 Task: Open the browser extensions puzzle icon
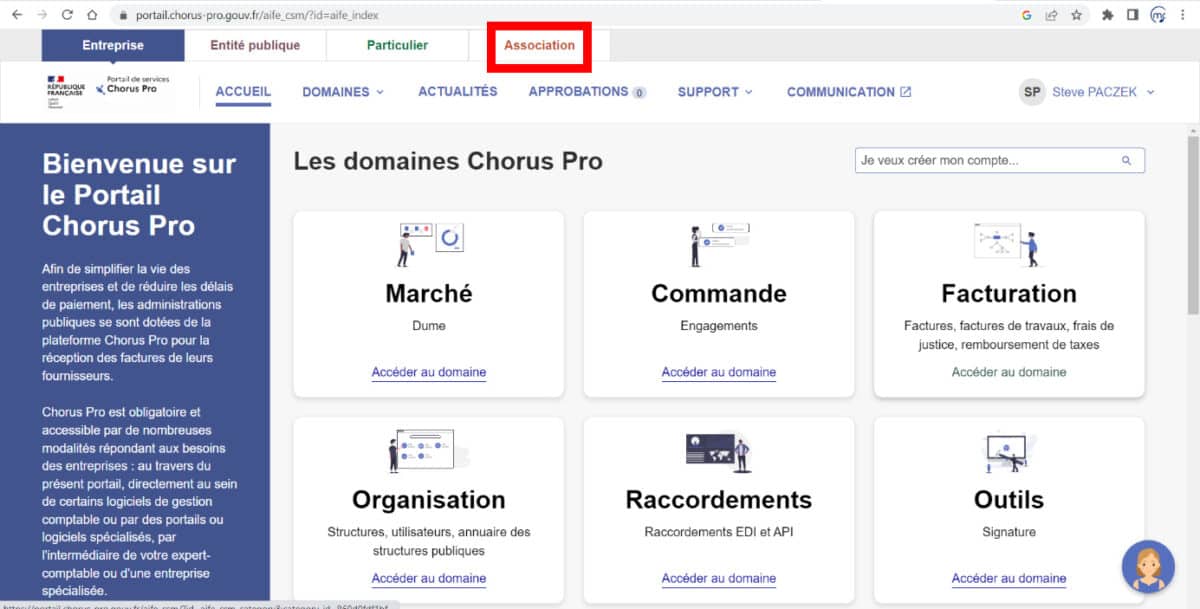click(x=1108, y=15)
